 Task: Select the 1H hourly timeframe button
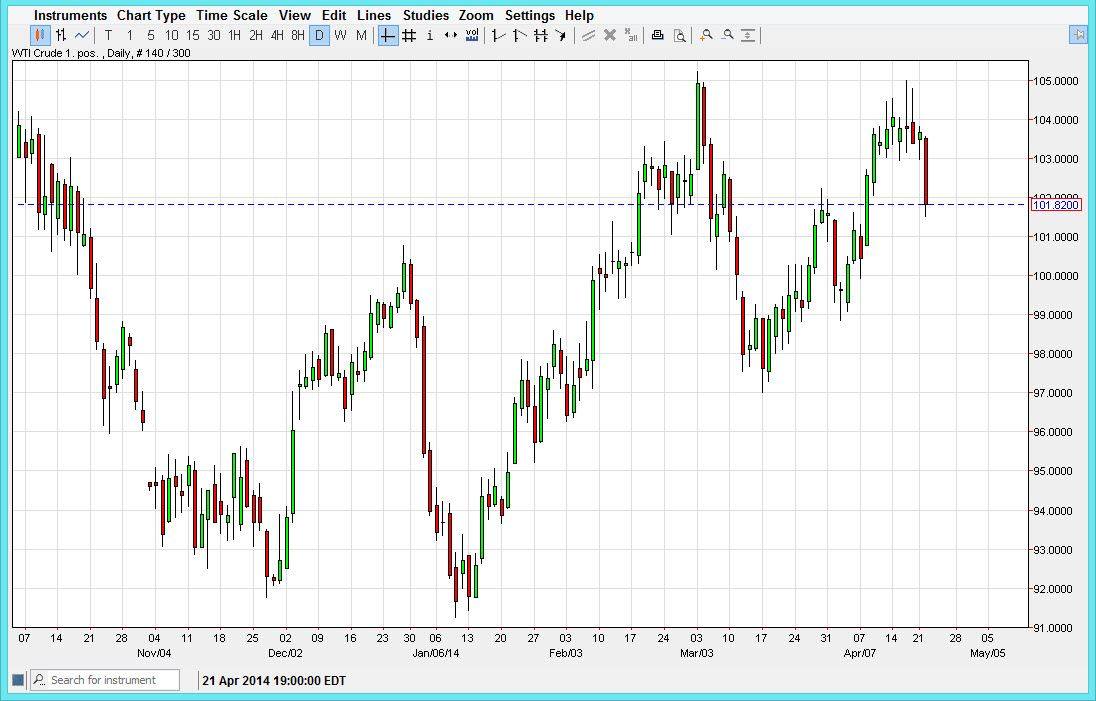(235, 35)
